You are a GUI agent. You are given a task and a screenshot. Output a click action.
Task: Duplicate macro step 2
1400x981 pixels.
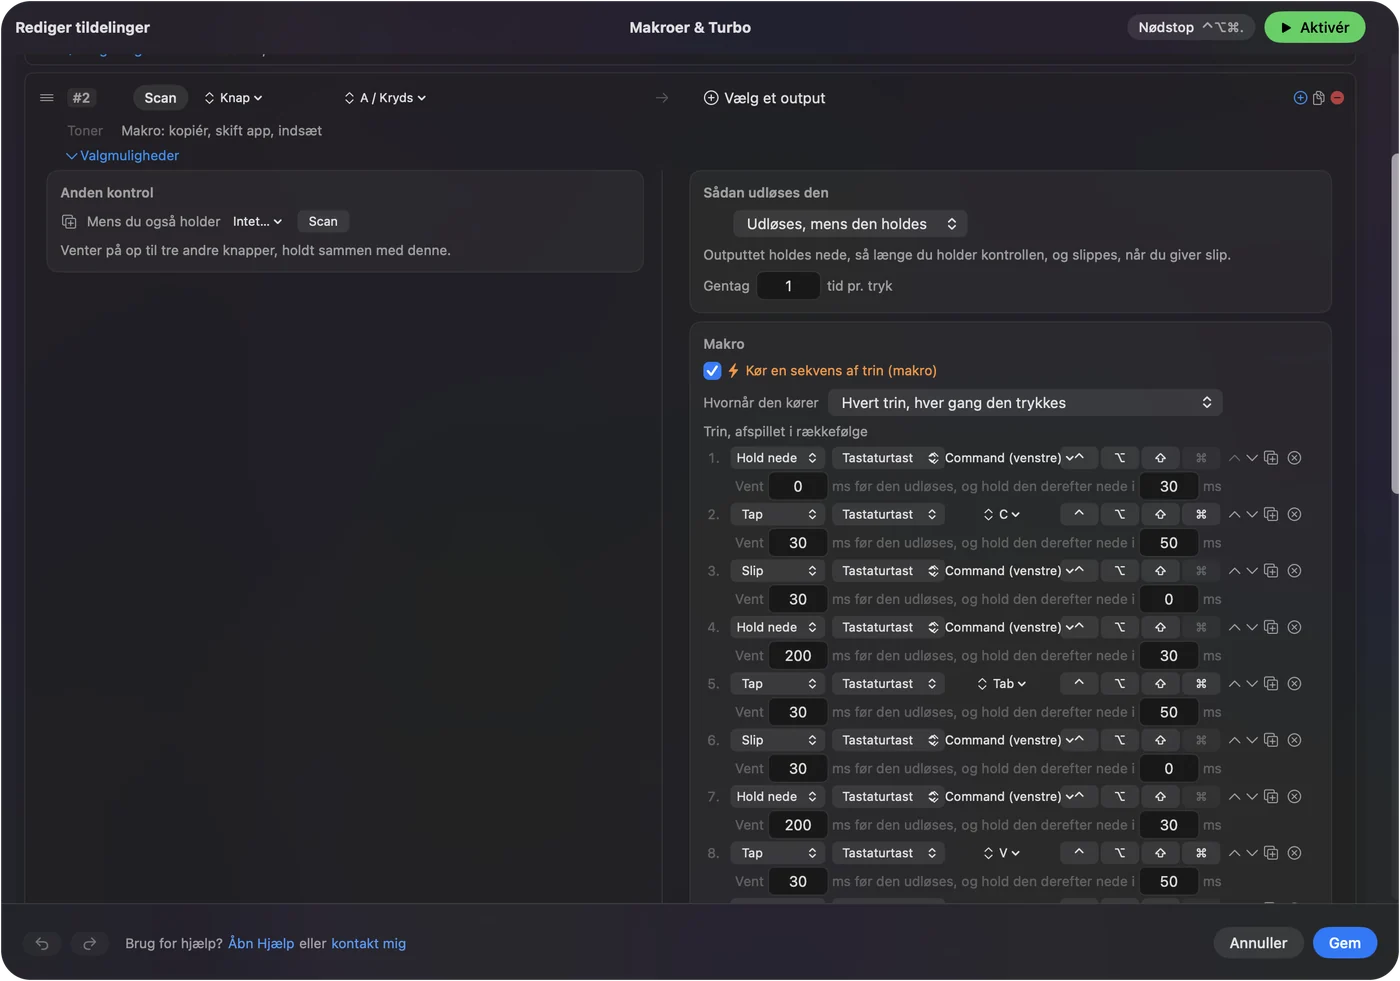point(1271,514)
